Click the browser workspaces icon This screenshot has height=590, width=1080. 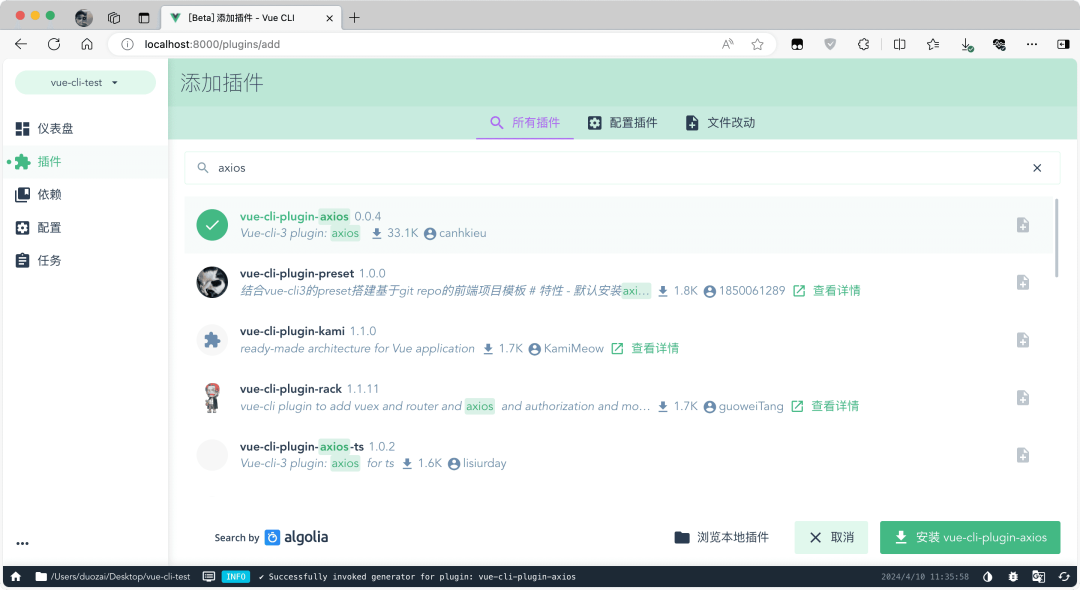[114, 18]
